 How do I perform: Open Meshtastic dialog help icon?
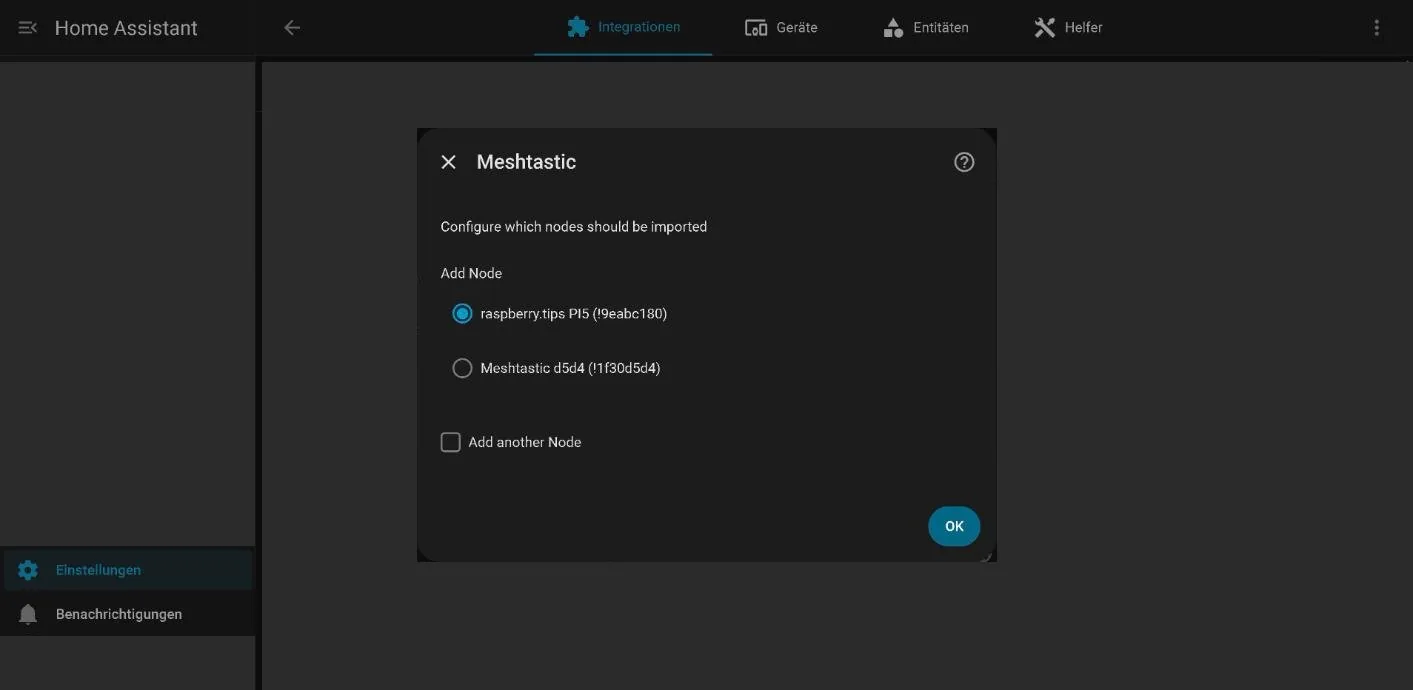[964, 162]
